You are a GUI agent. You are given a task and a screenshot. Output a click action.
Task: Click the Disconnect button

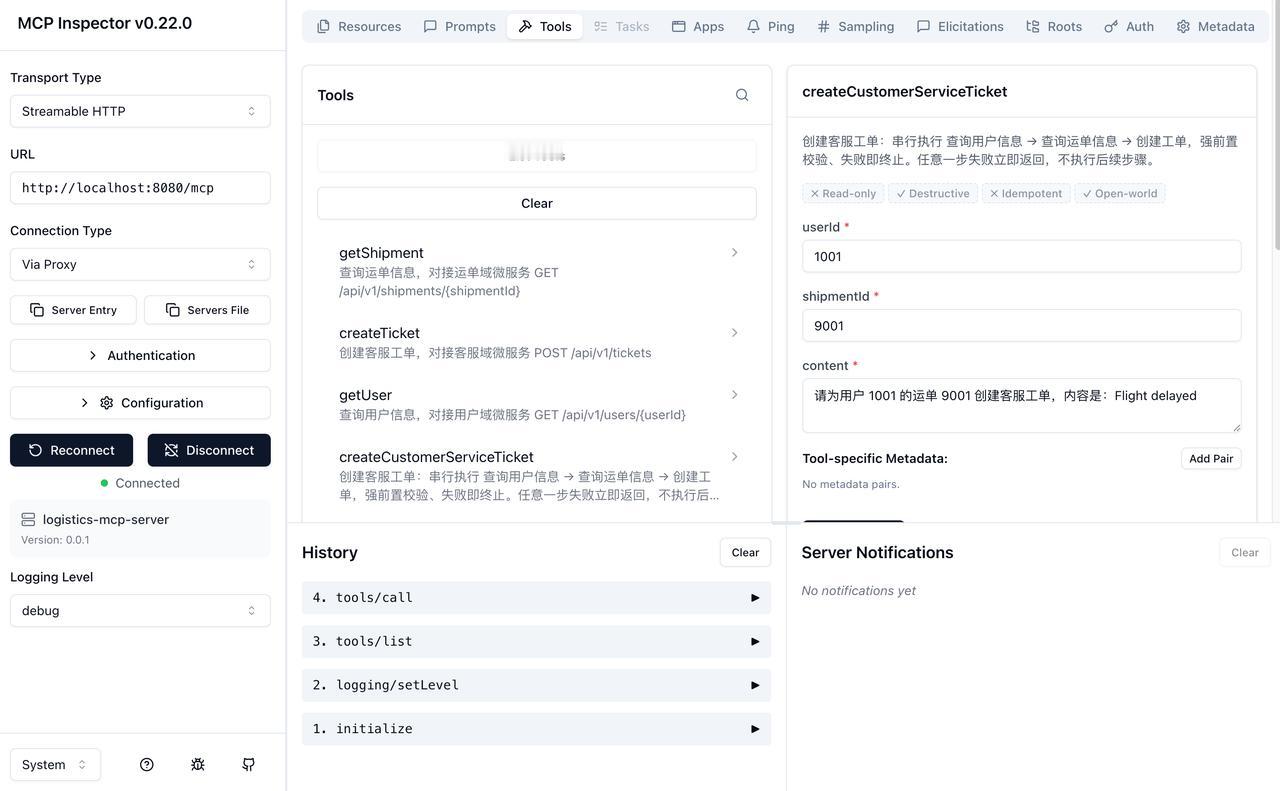(209, 450)
